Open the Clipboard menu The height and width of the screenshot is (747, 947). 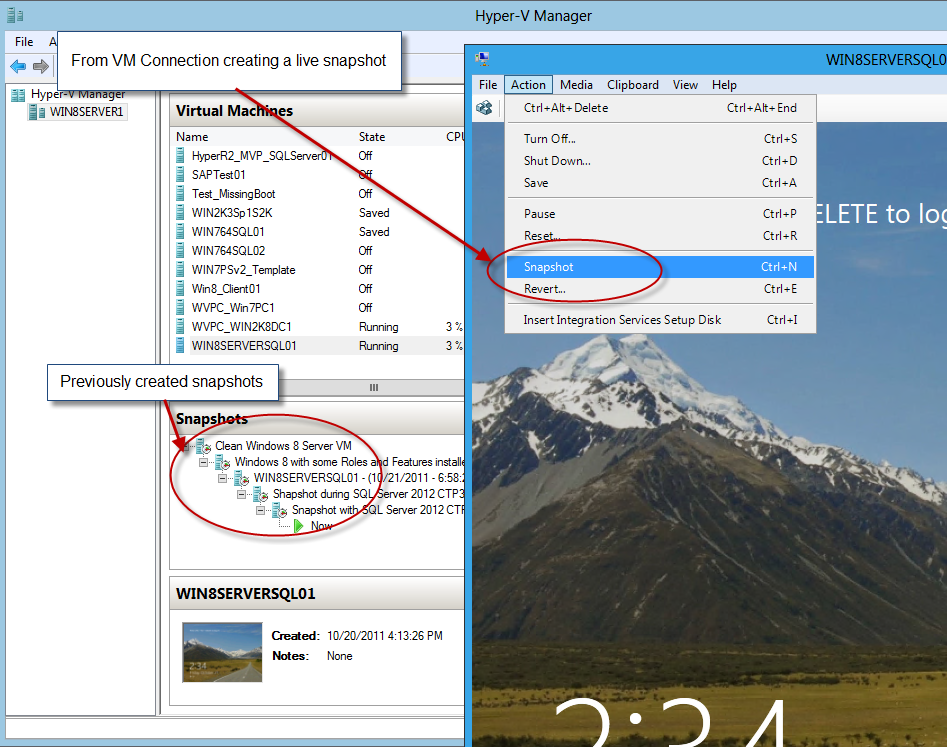[x=633, y=85]
